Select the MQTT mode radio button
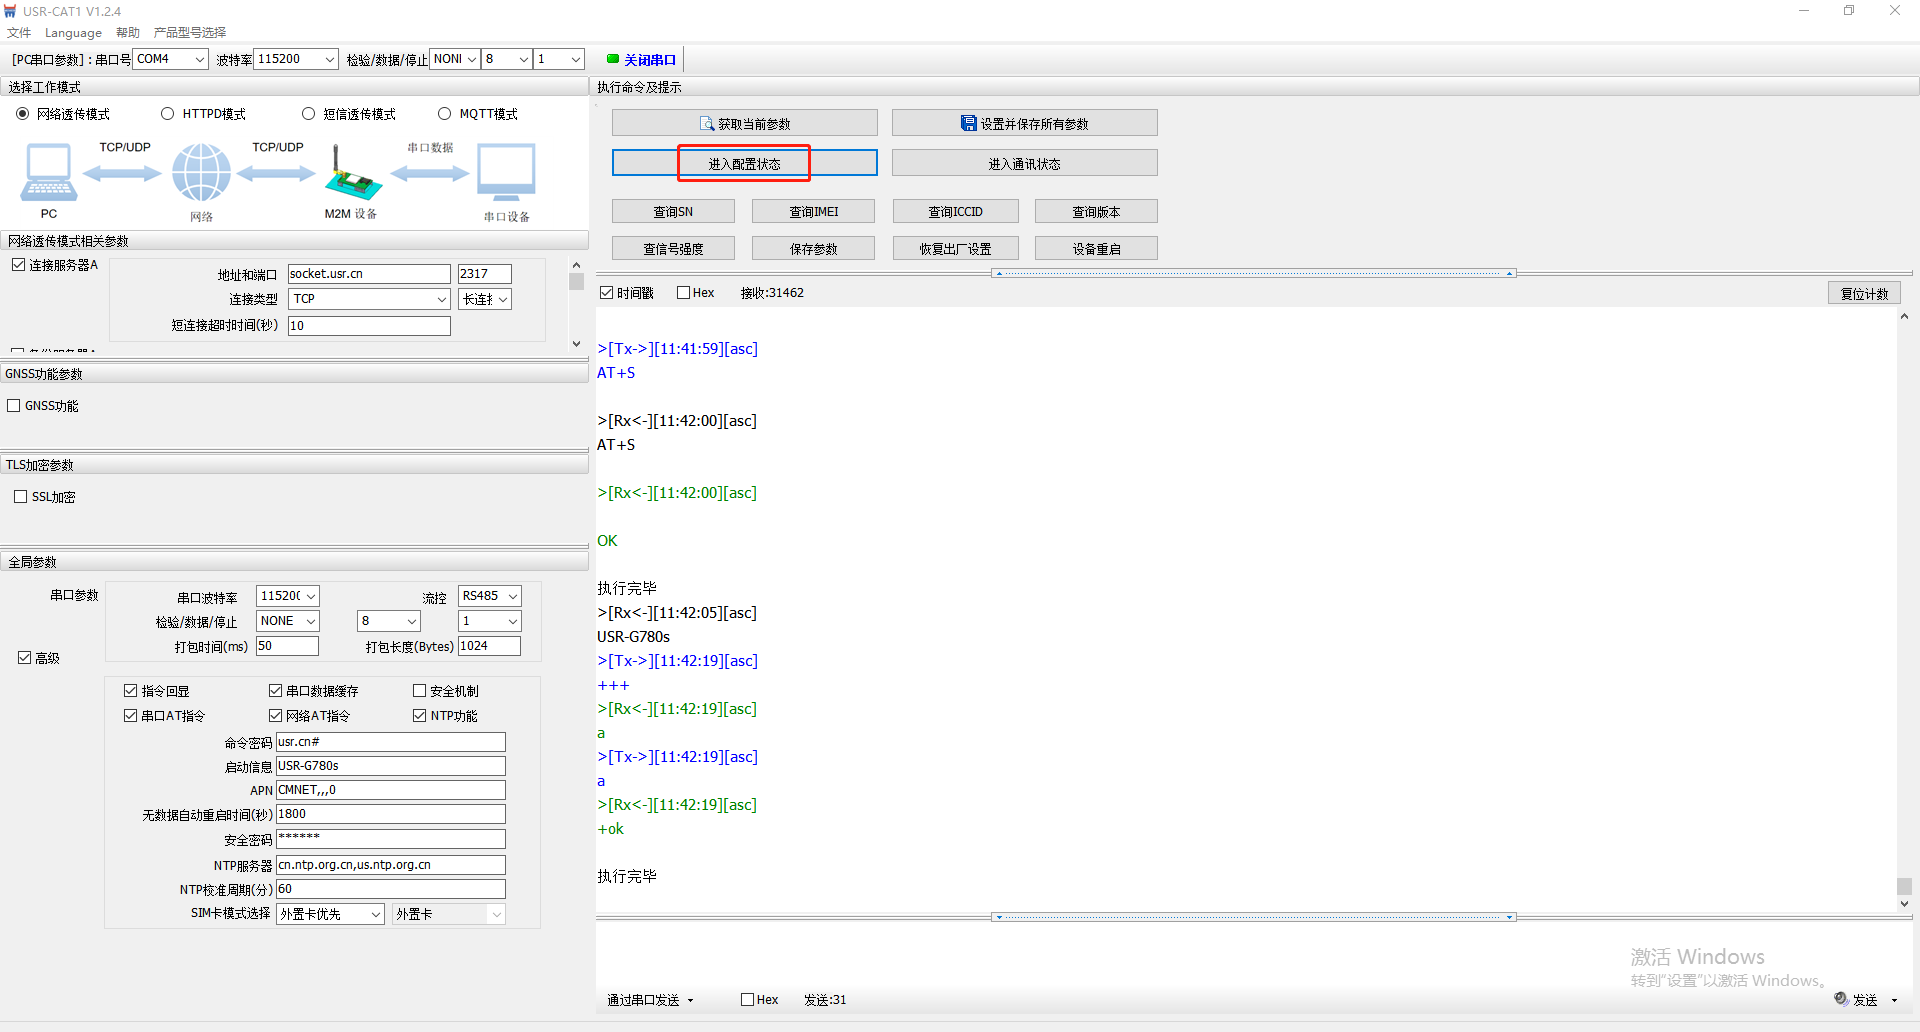1920x1032 pixels. click(x=445, y=114)
